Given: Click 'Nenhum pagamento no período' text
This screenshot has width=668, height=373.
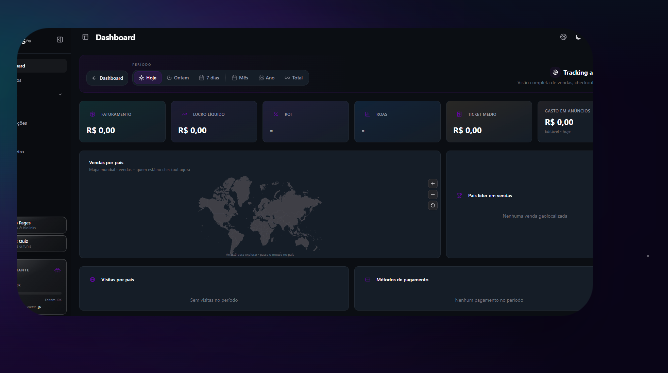Looking at the screenshot, I should tap(489, 300).
